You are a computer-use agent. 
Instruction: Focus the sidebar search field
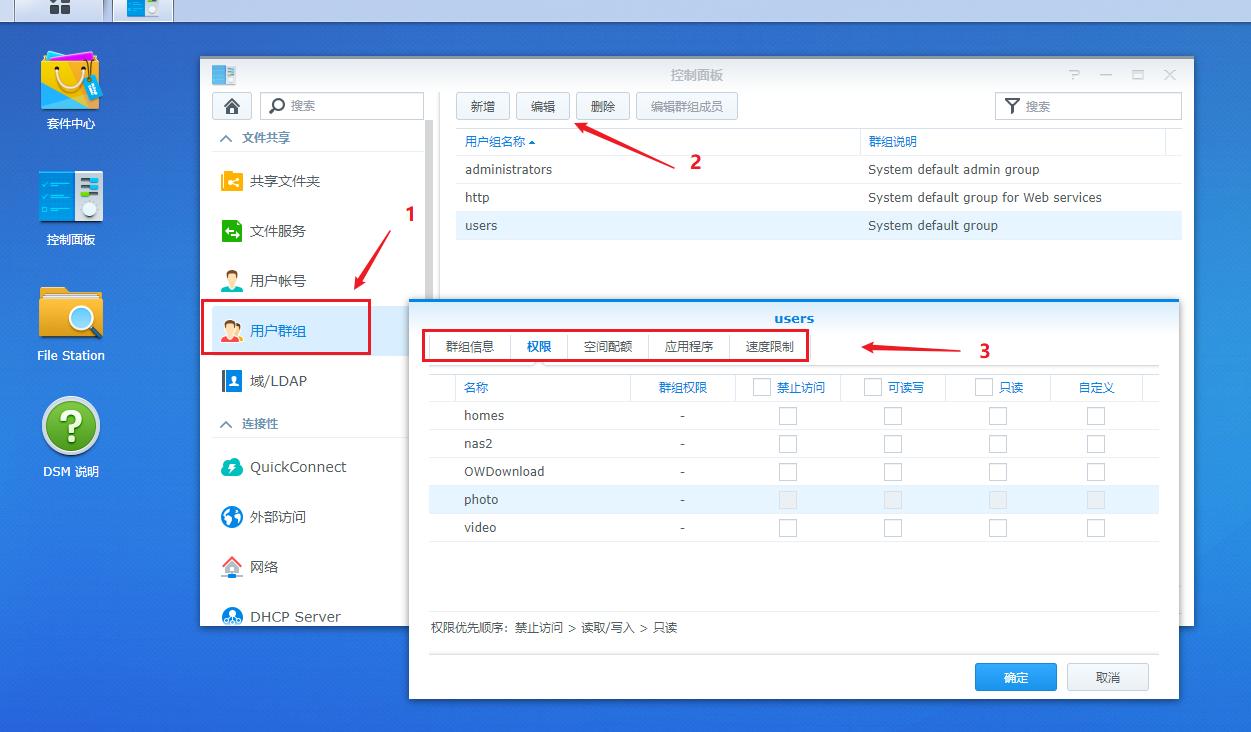point(342,106)
